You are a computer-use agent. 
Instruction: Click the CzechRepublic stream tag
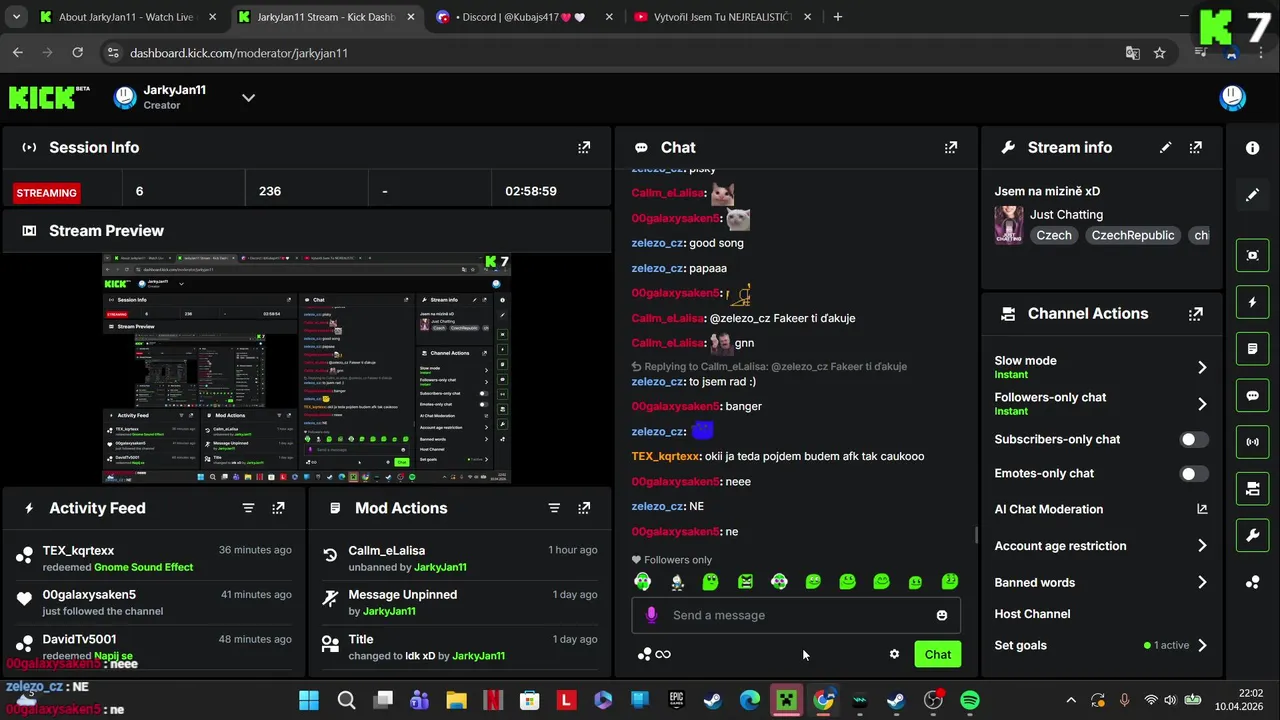click(x=1133, y=235)
